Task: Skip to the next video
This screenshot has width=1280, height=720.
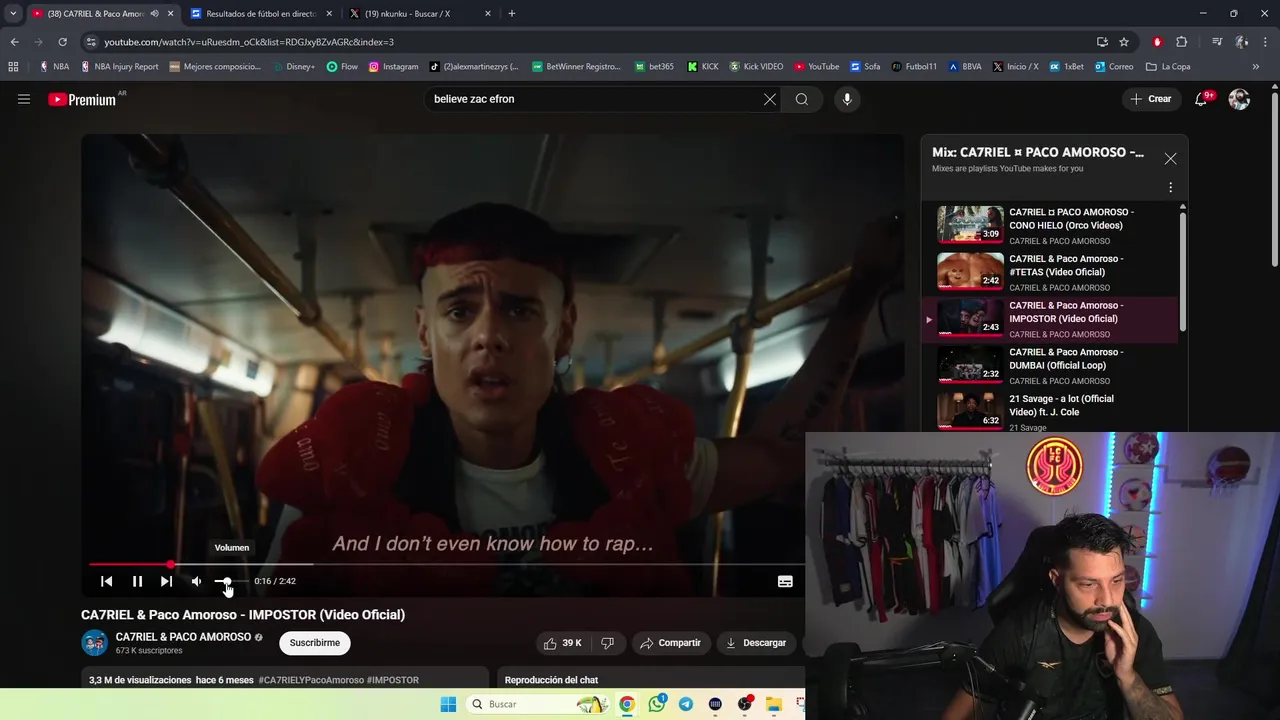Action: coord(166,581)
